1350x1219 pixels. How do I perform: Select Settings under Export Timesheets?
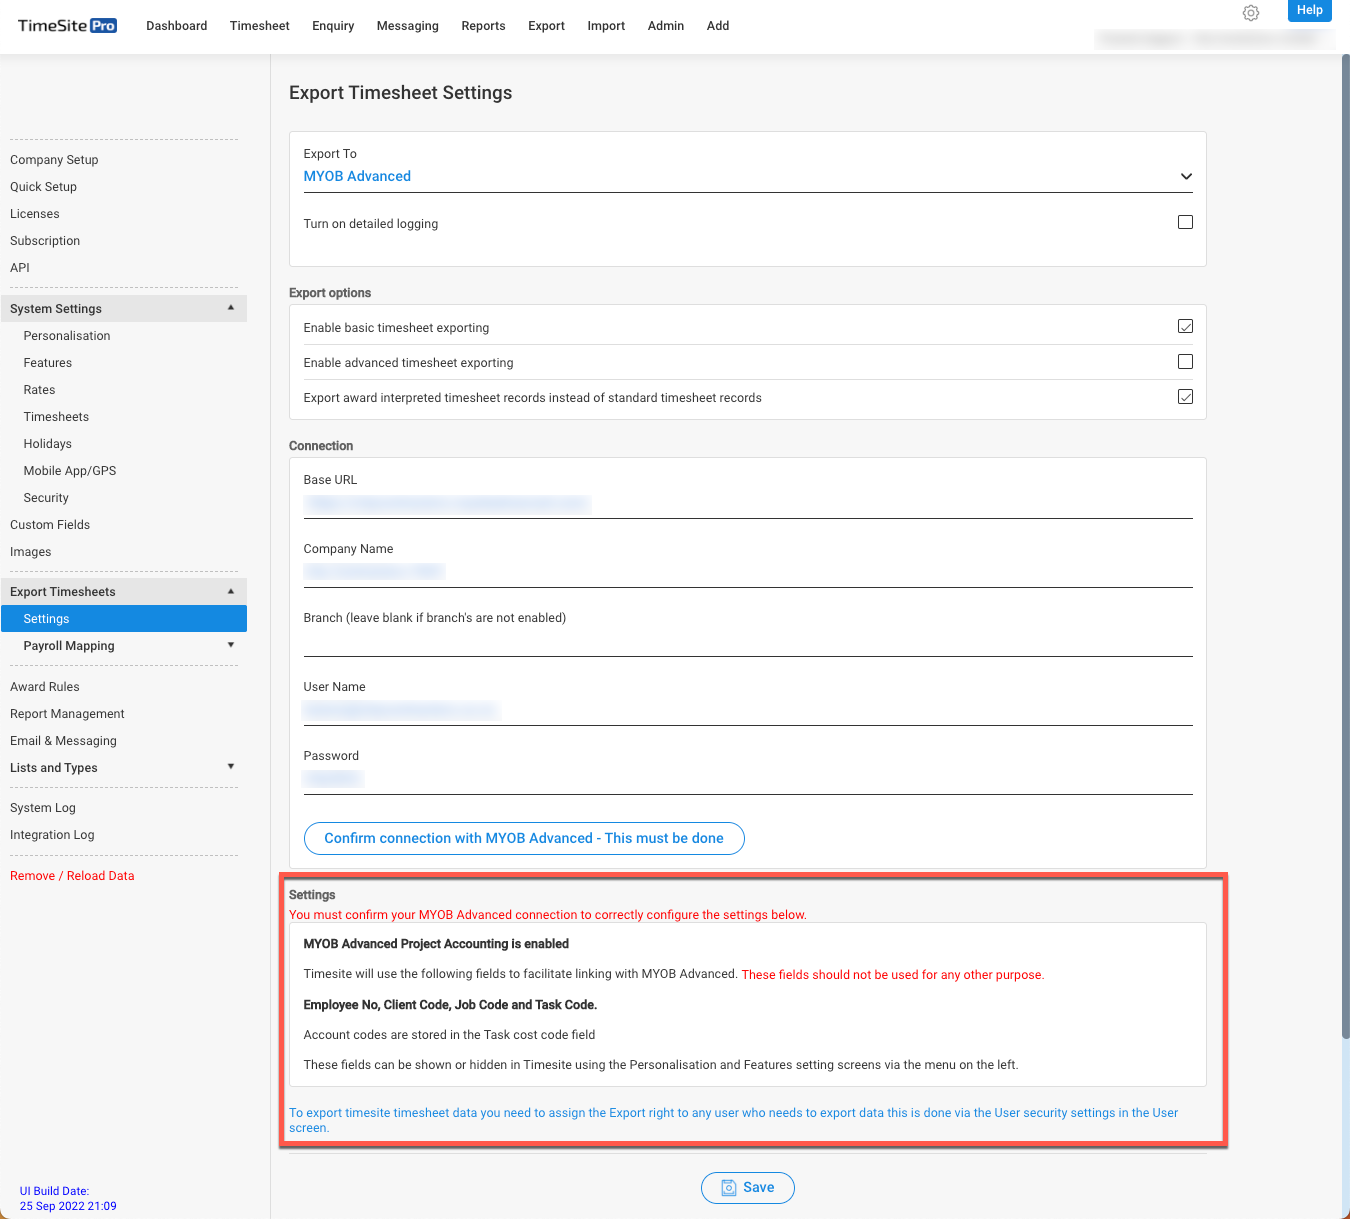tap(124, 618)
